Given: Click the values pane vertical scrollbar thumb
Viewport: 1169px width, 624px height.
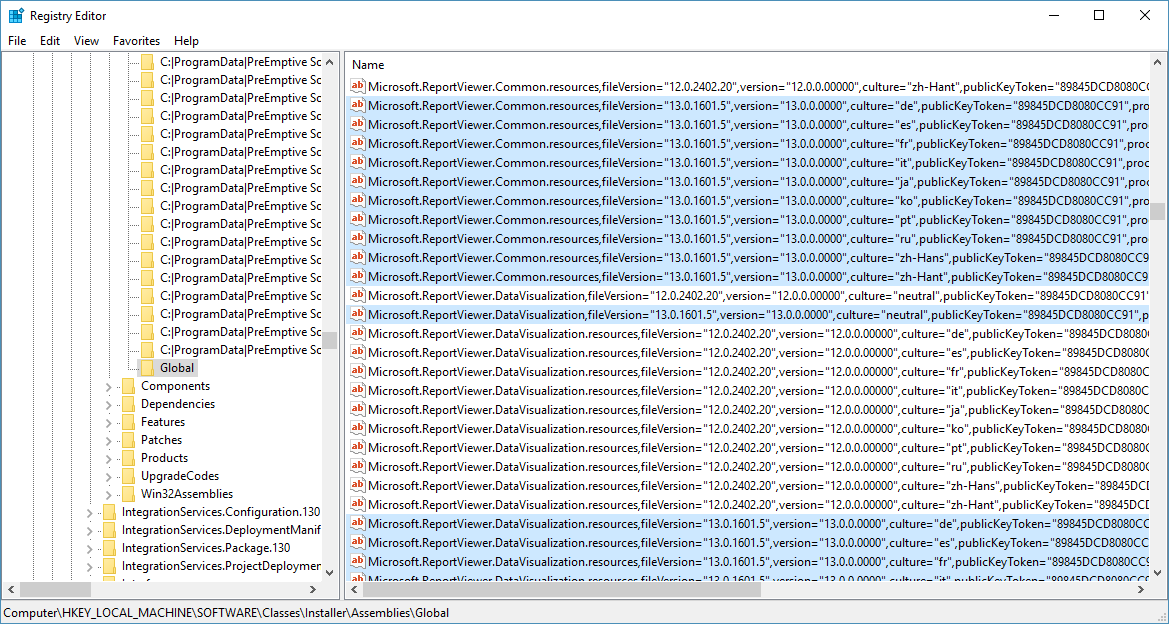Looking at the screenshot, I should click(x=1158, y=211).
